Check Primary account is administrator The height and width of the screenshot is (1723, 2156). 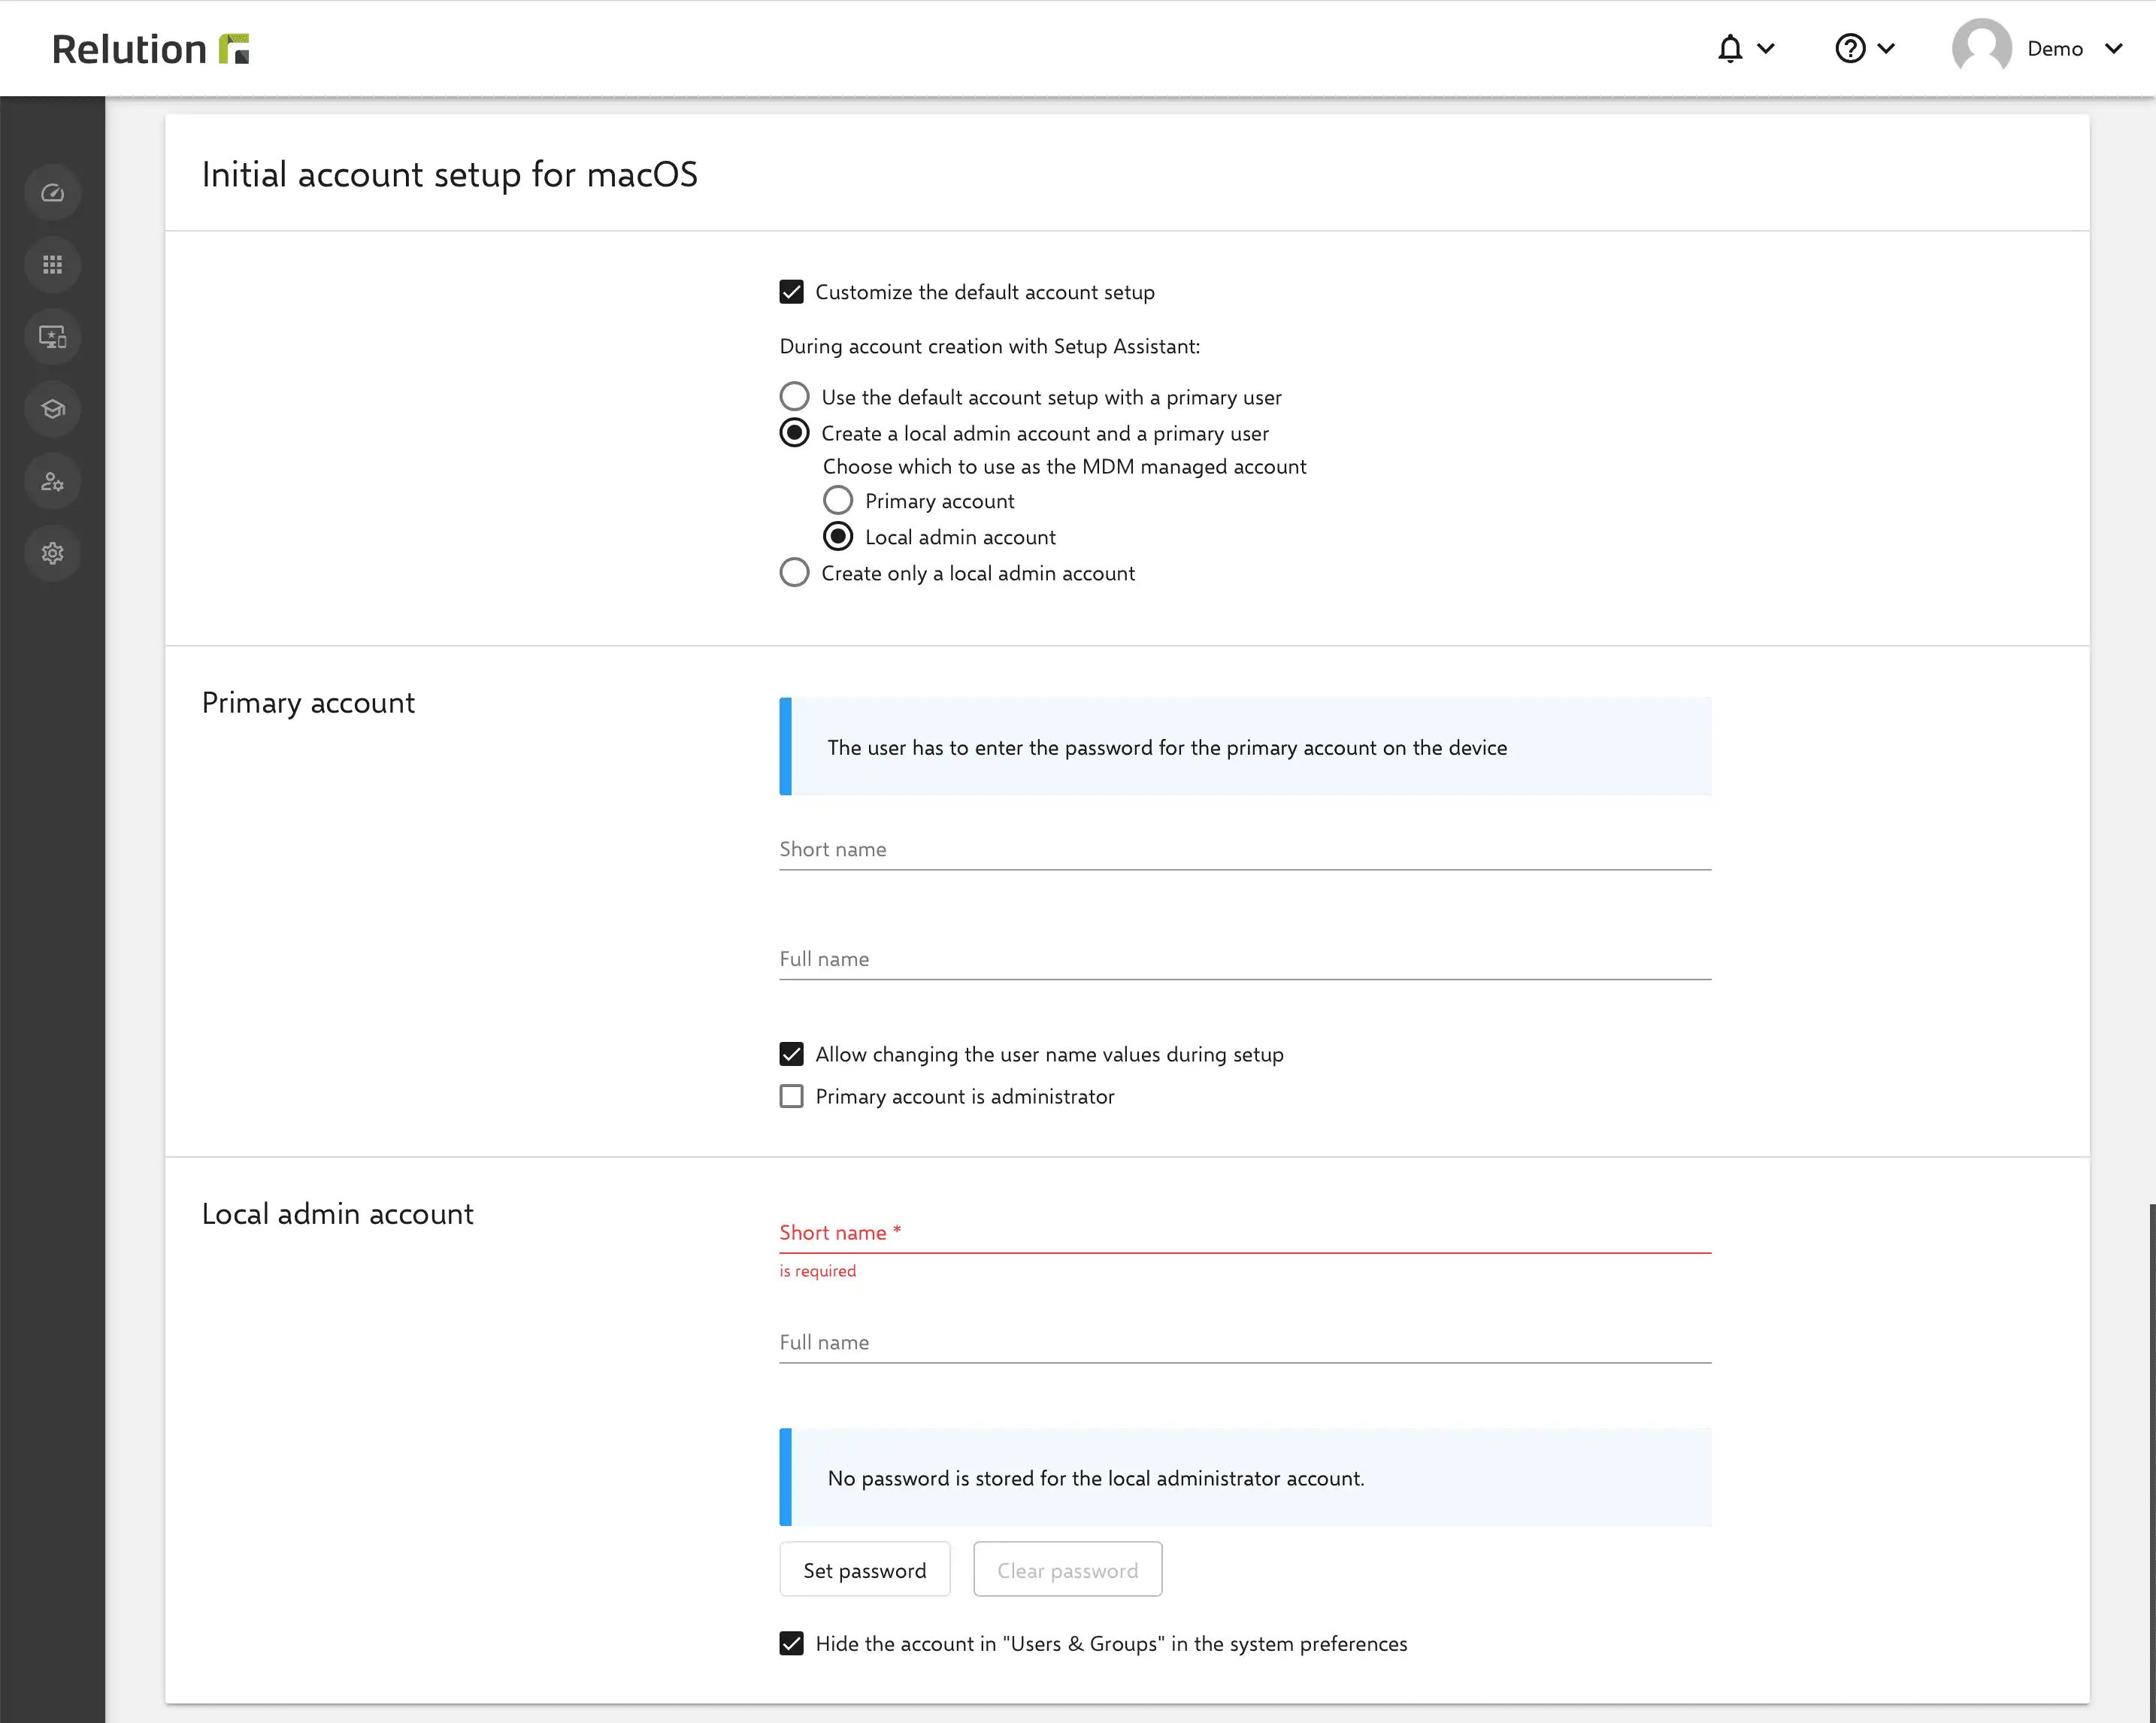coord(791,1096)
